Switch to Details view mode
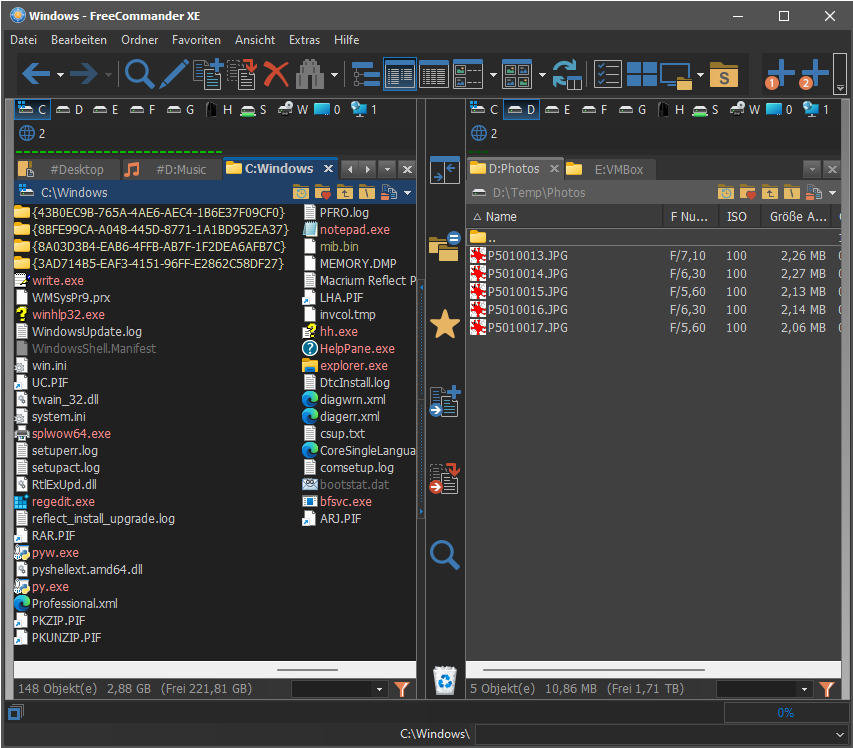The height and width of the screenshot is (748, 853). point(434,74)
